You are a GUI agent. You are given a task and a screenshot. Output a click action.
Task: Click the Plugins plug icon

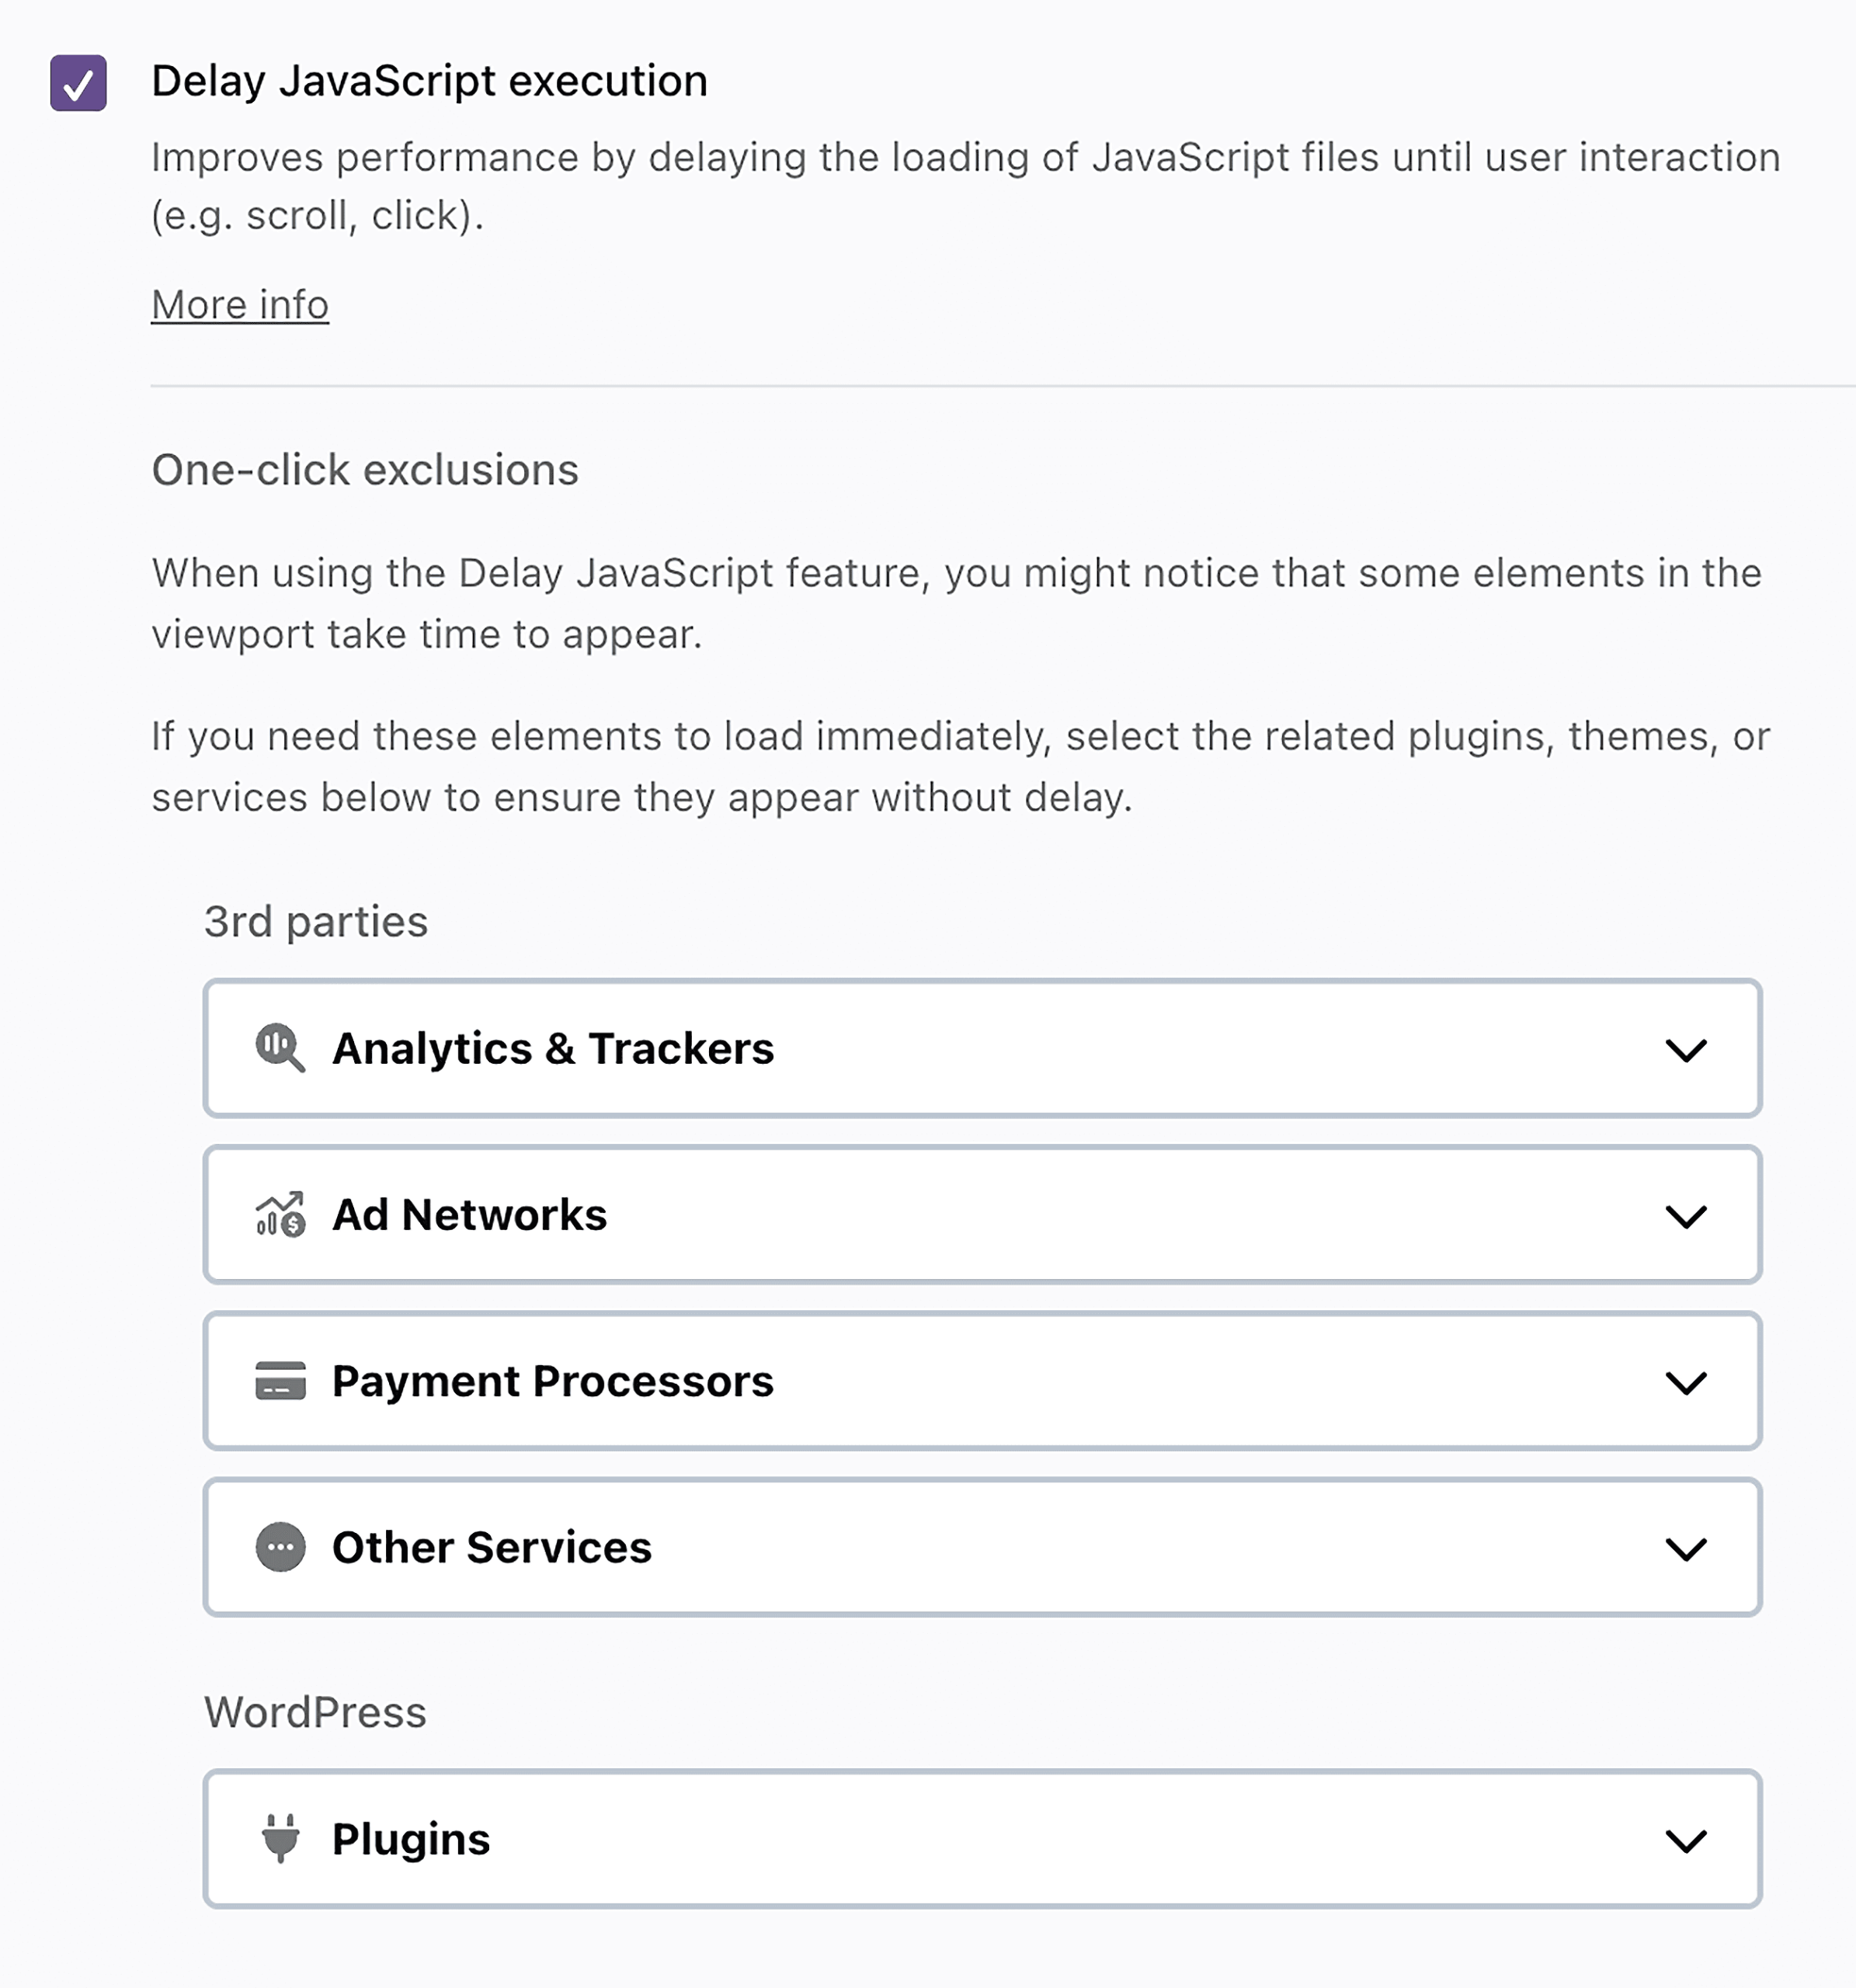tap(280, 1839)
